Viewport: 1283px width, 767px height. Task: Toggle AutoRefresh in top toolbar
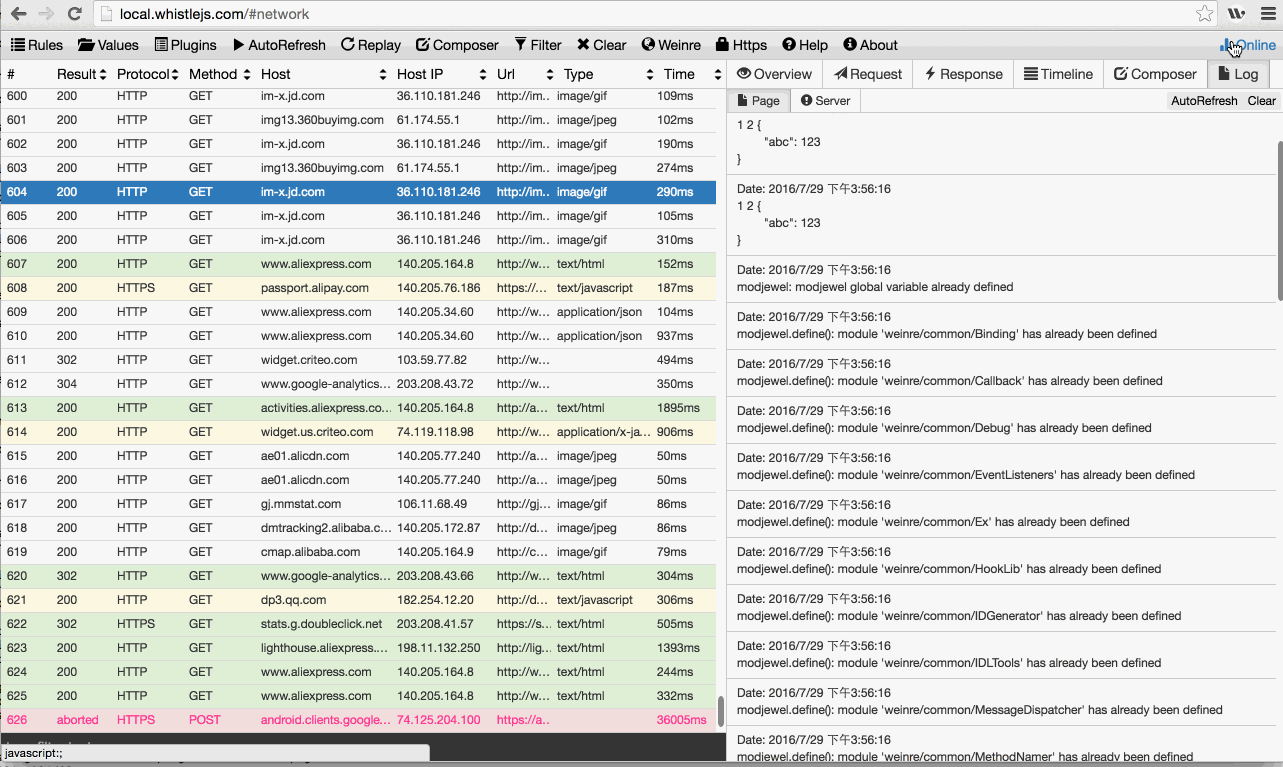point(279,45)
